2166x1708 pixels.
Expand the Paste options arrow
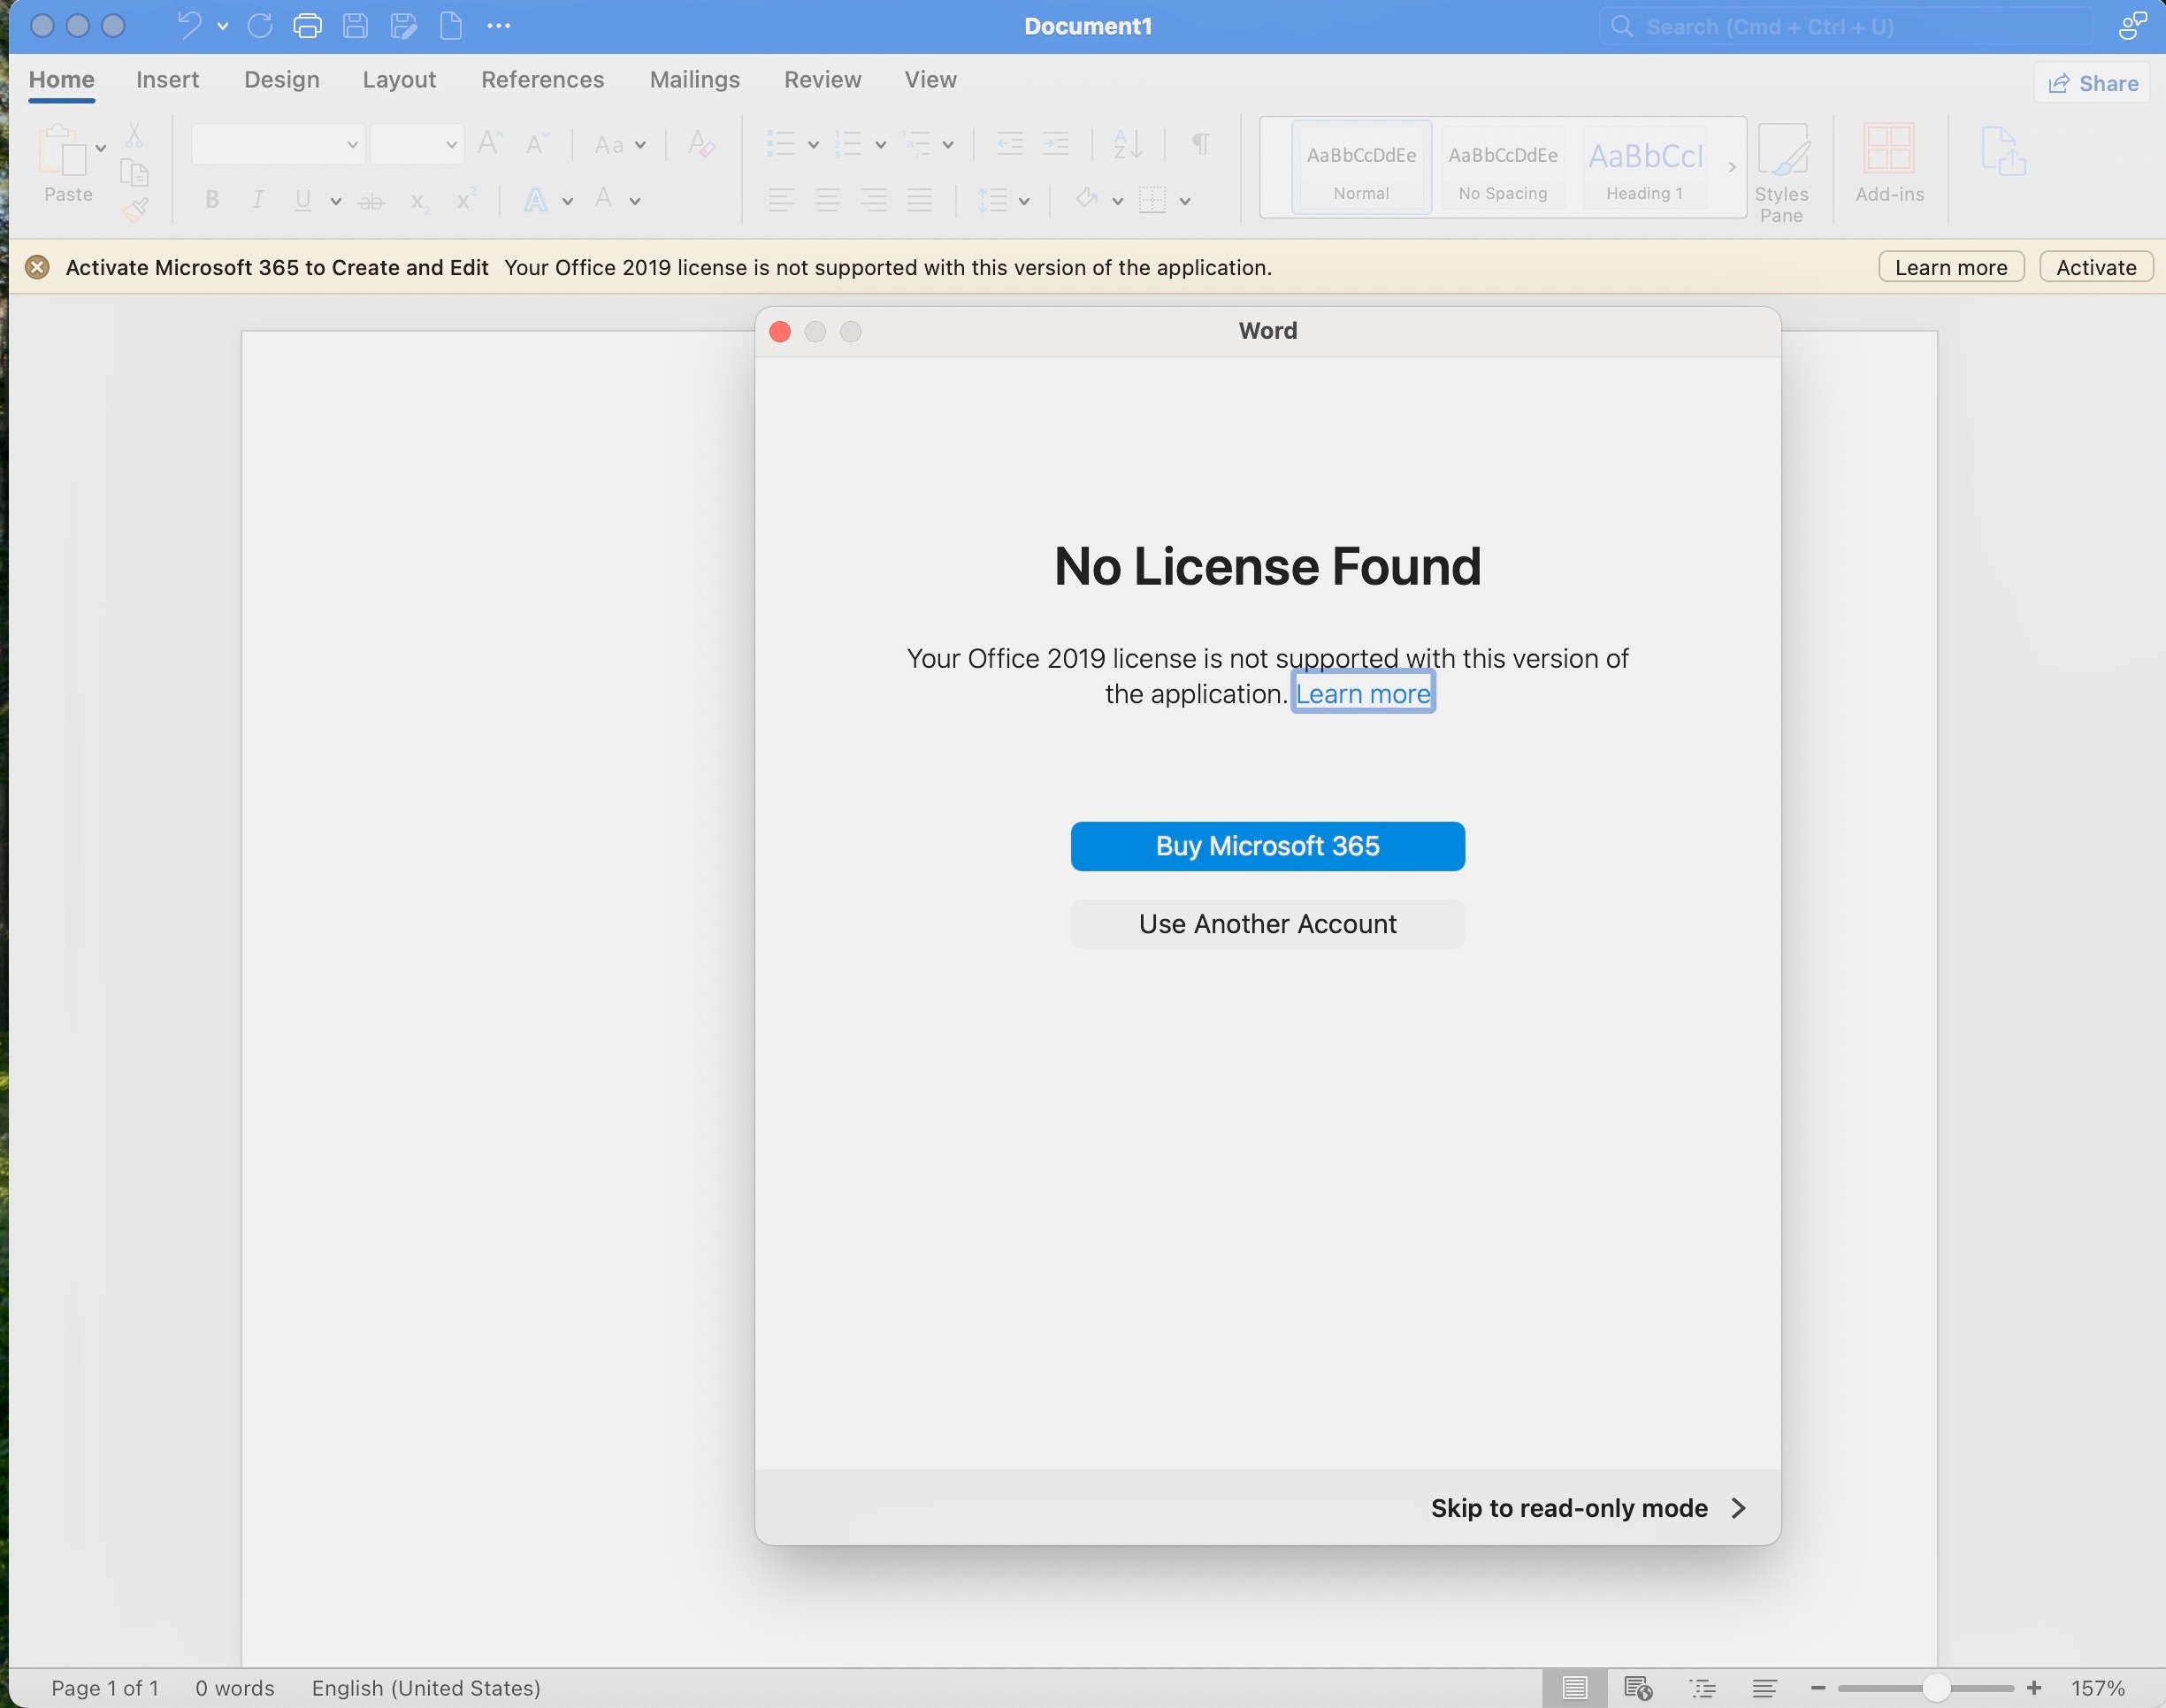coord(101,148)
